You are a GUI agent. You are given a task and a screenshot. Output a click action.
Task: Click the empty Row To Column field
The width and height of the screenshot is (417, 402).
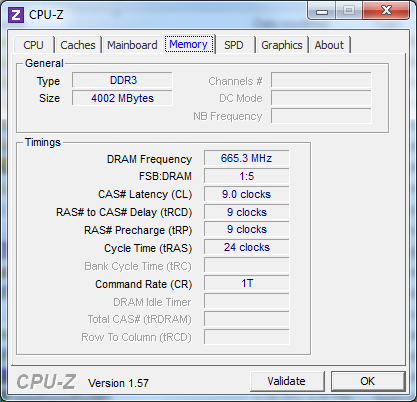pos(247,337)
